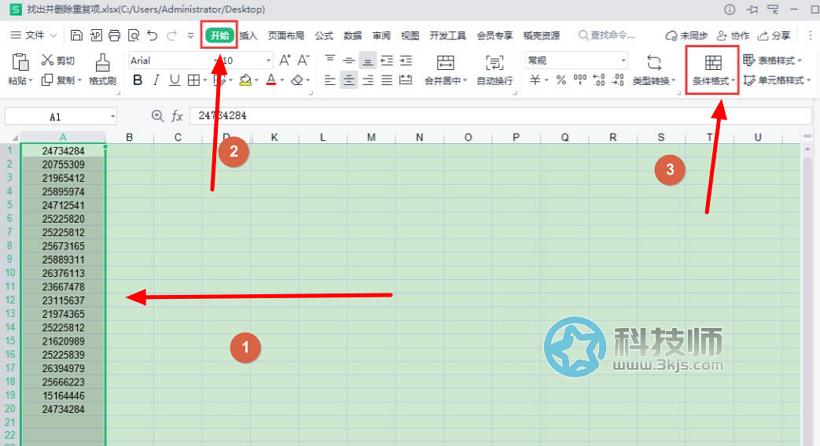820x446 pixels.
Task: Click the Cut (剪切) scissors button
Action: 58,60
